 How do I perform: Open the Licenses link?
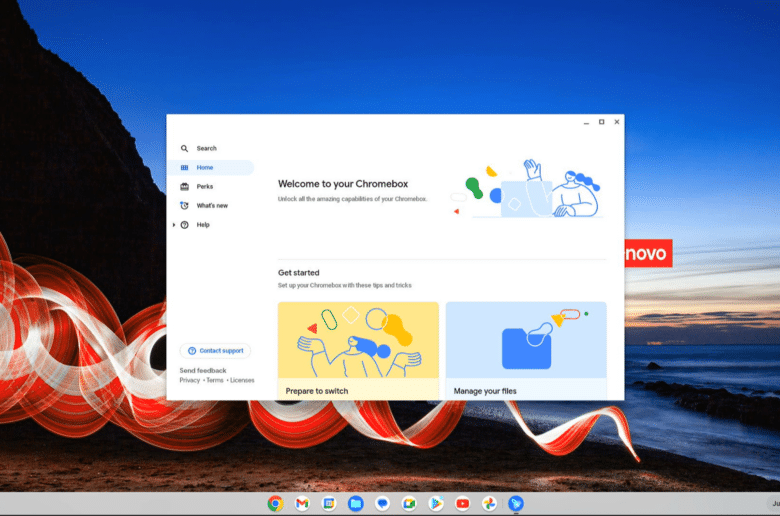(242, 380)
